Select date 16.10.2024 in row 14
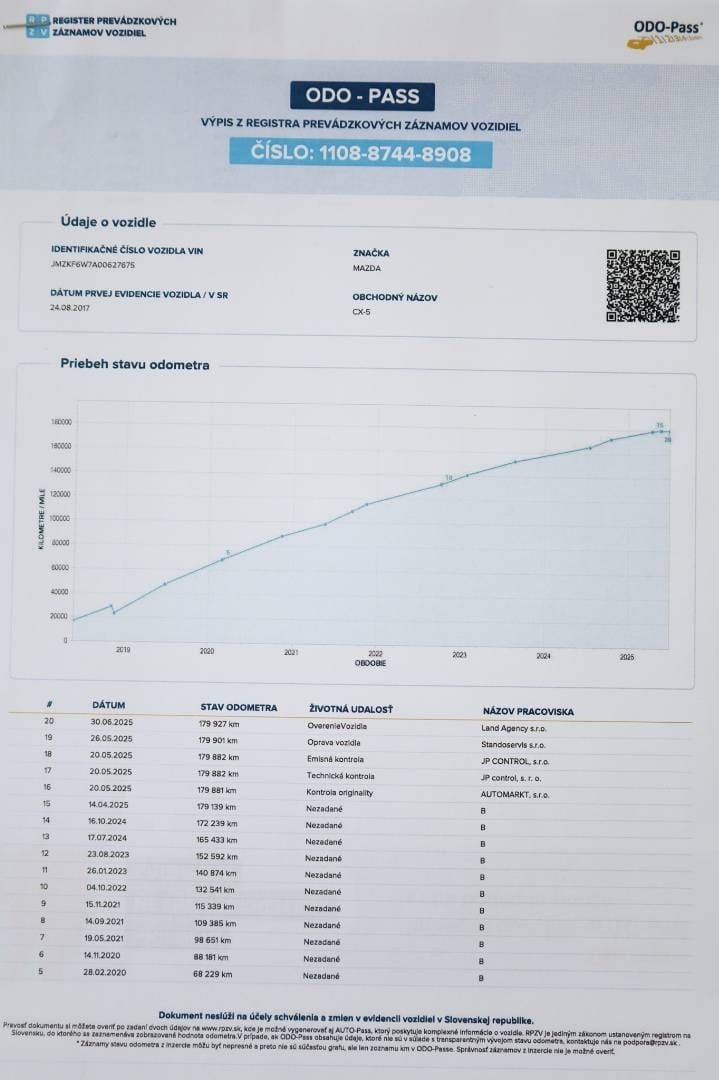719x1080 pixels. 107,821
